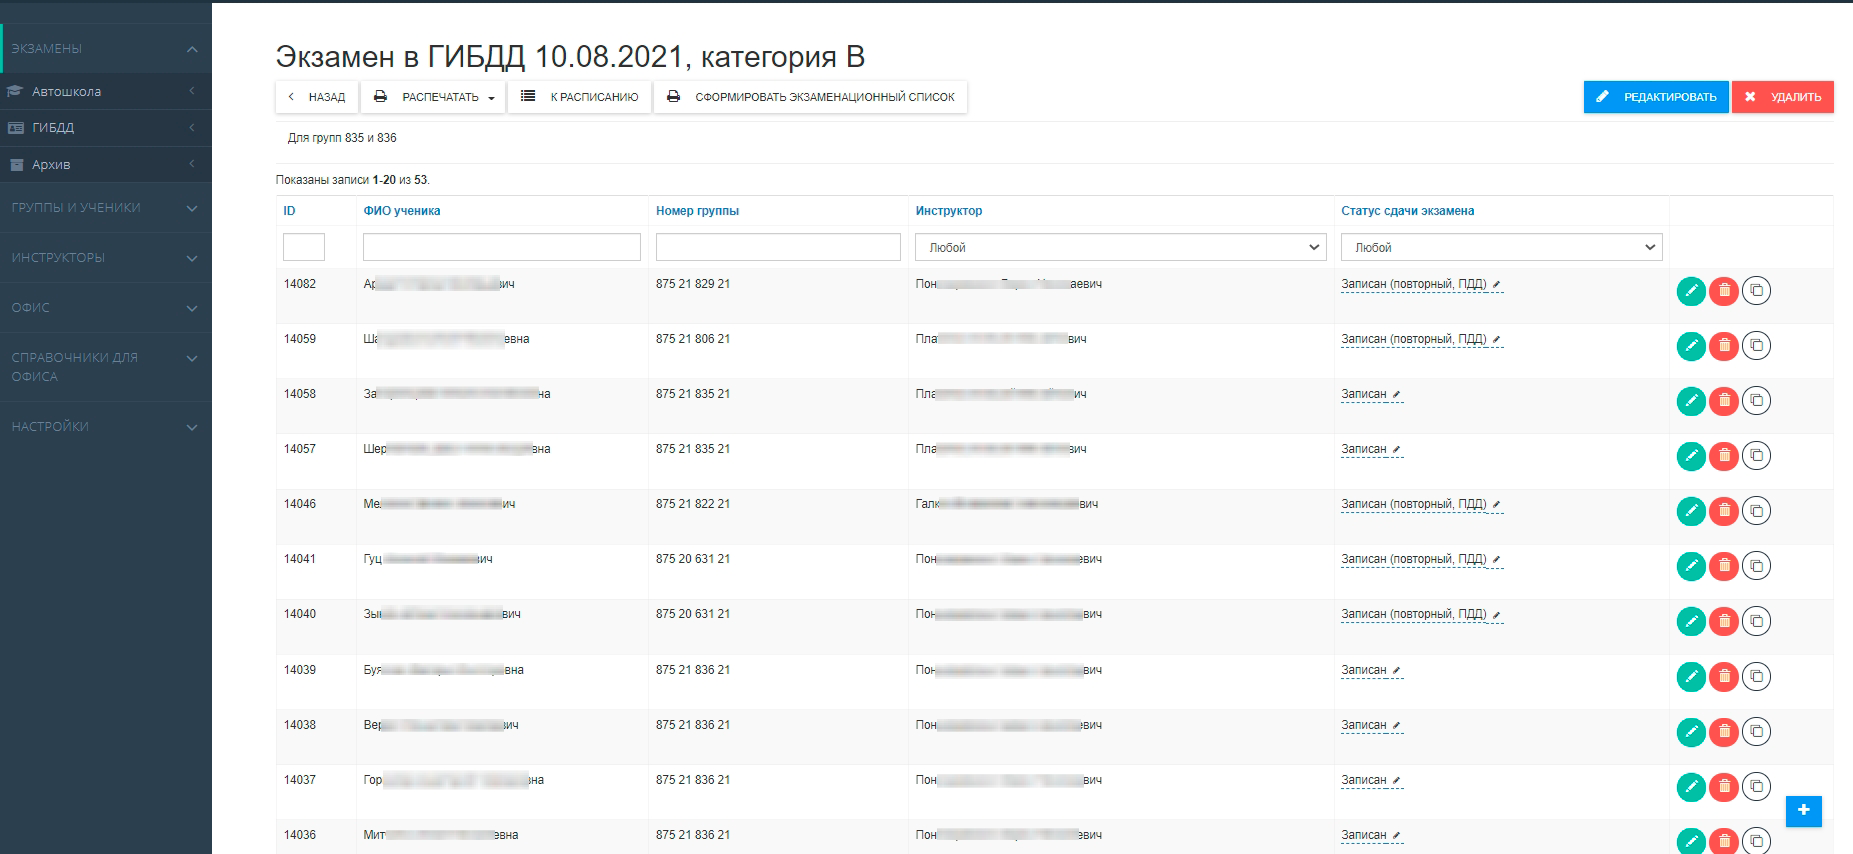This screenshot has height=854, width=1853.
Task: Edit row 14041 with green pencil icon
Action: 1691,566
